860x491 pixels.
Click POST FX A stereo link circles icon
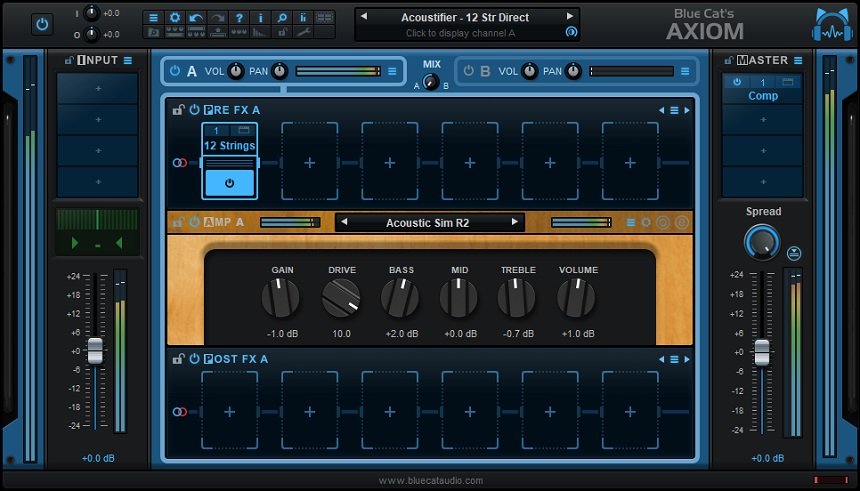click(179, 412)
